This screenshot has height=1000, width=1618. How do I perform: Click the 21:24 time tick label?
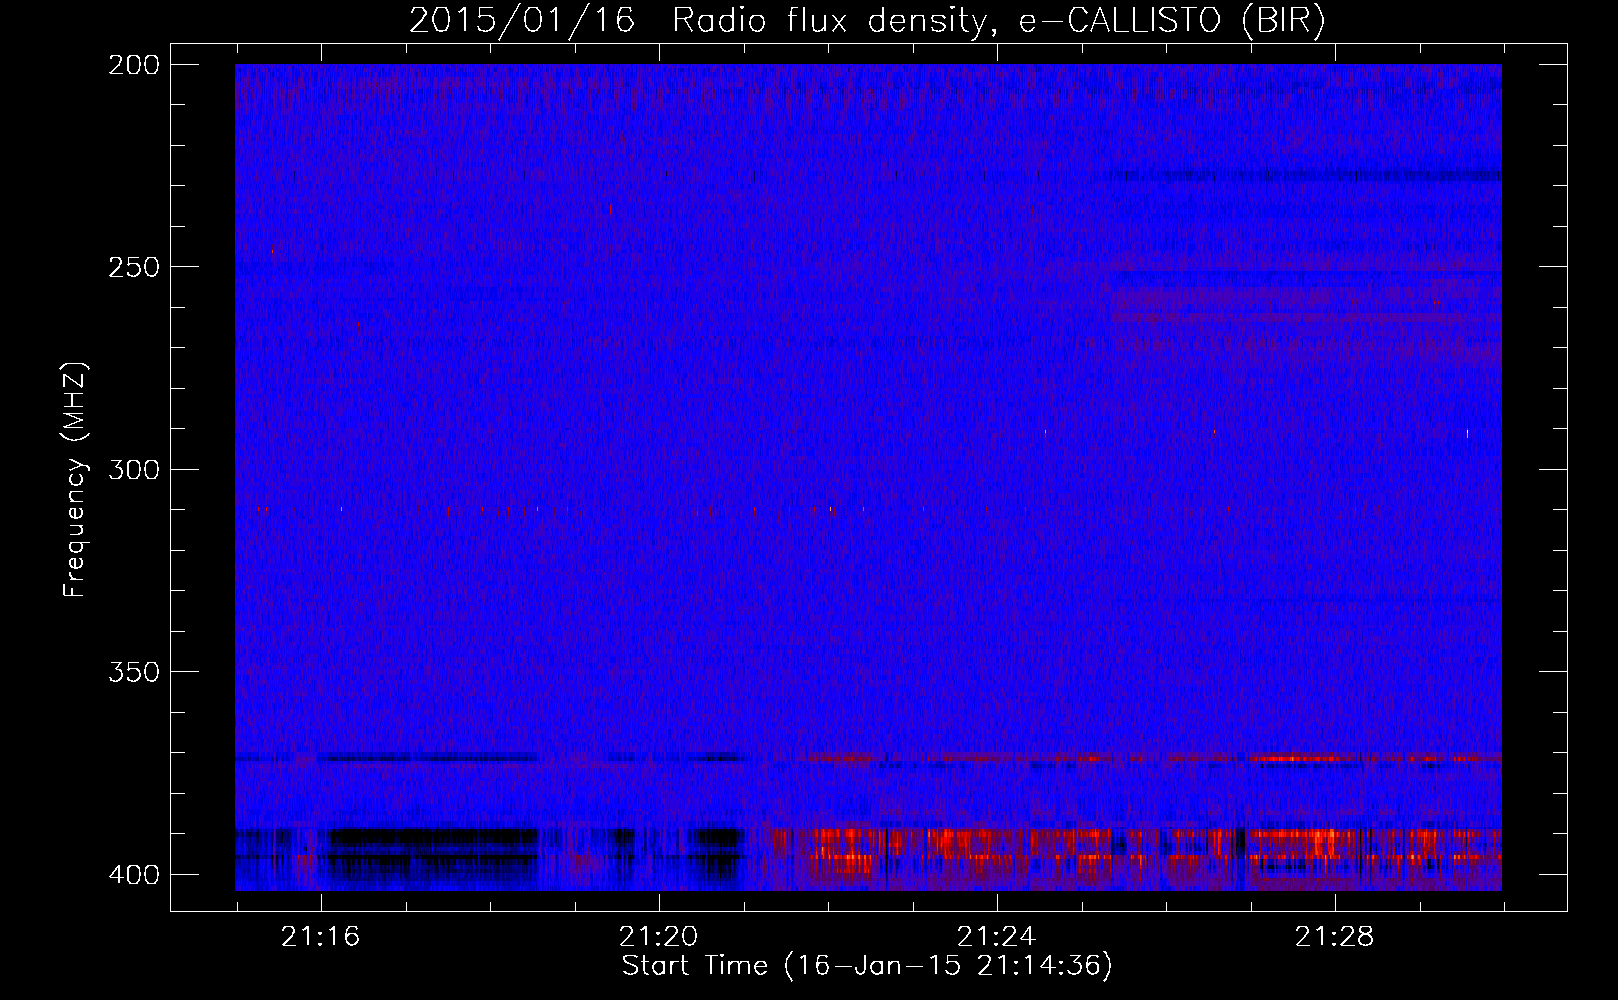(996, 937)
